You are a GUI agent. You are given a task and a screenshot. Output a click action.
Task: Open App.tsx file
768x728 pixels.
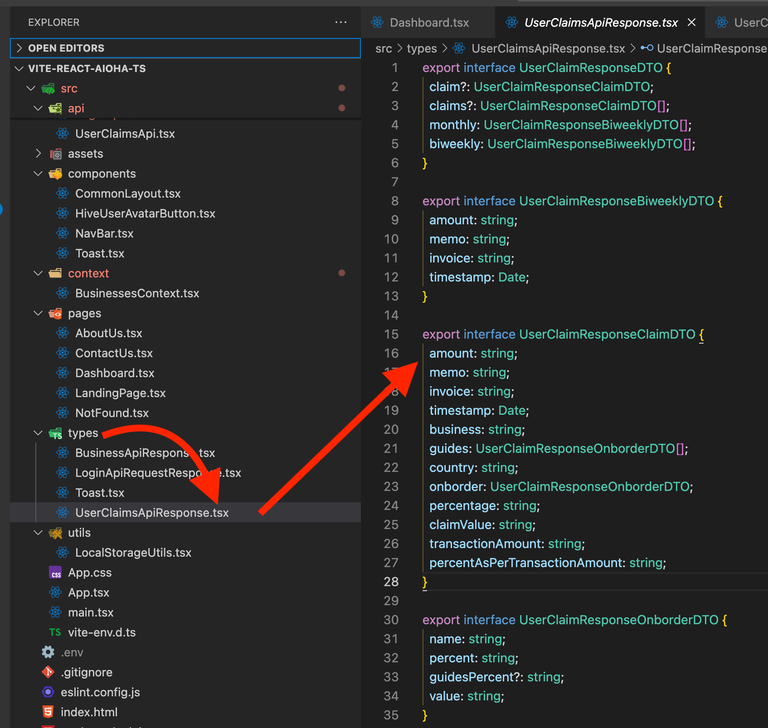(x=89, y=592)
